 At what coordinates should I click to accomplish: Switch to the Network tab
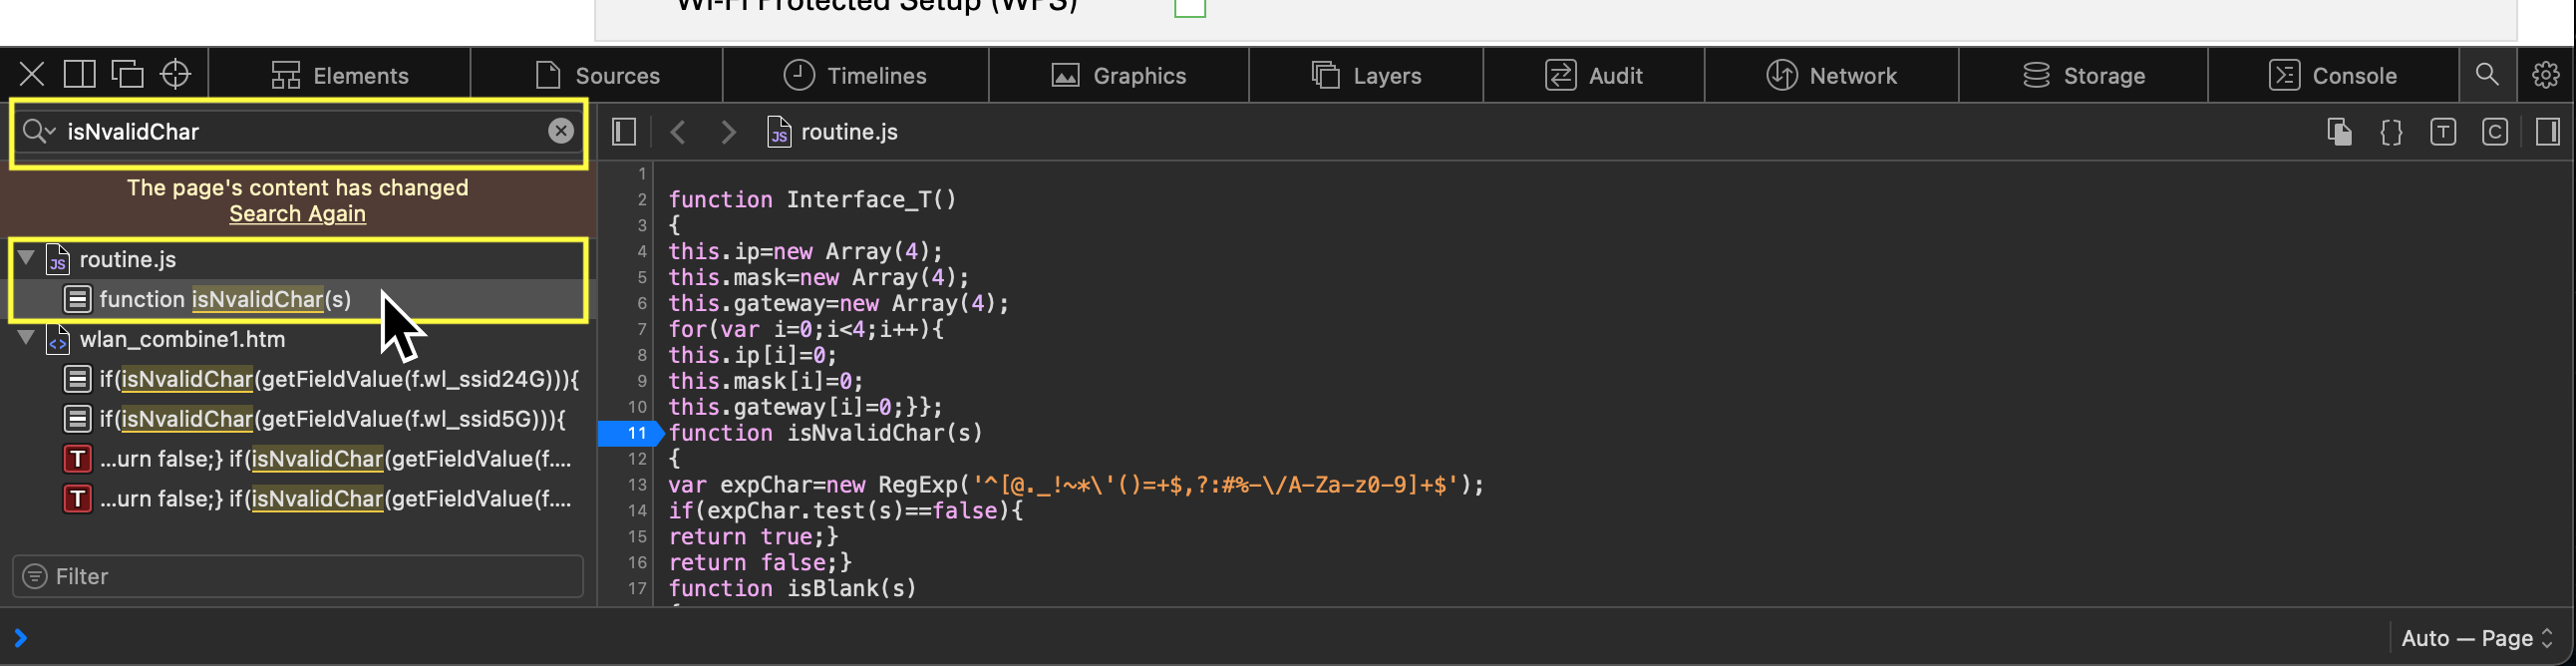[x=1831, y=76]
